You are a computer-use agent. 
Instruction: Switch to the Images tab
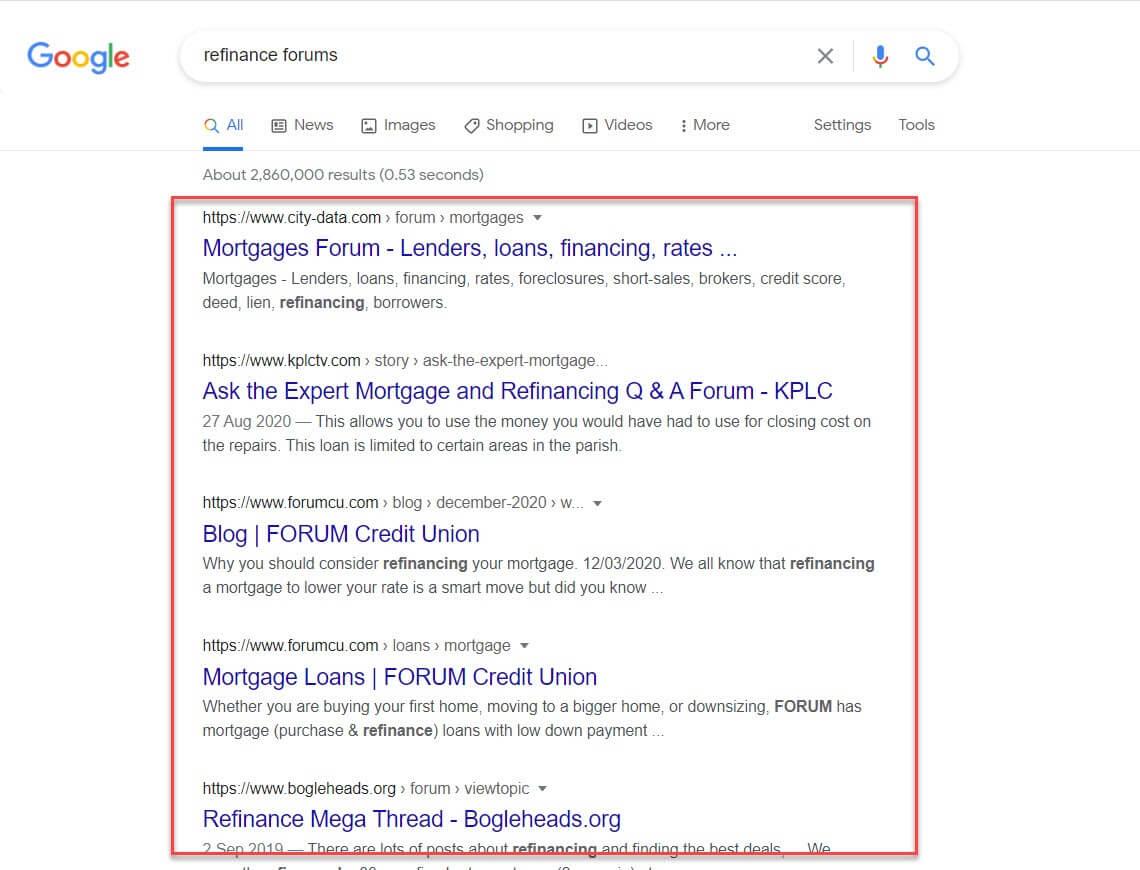coord(398,125)
